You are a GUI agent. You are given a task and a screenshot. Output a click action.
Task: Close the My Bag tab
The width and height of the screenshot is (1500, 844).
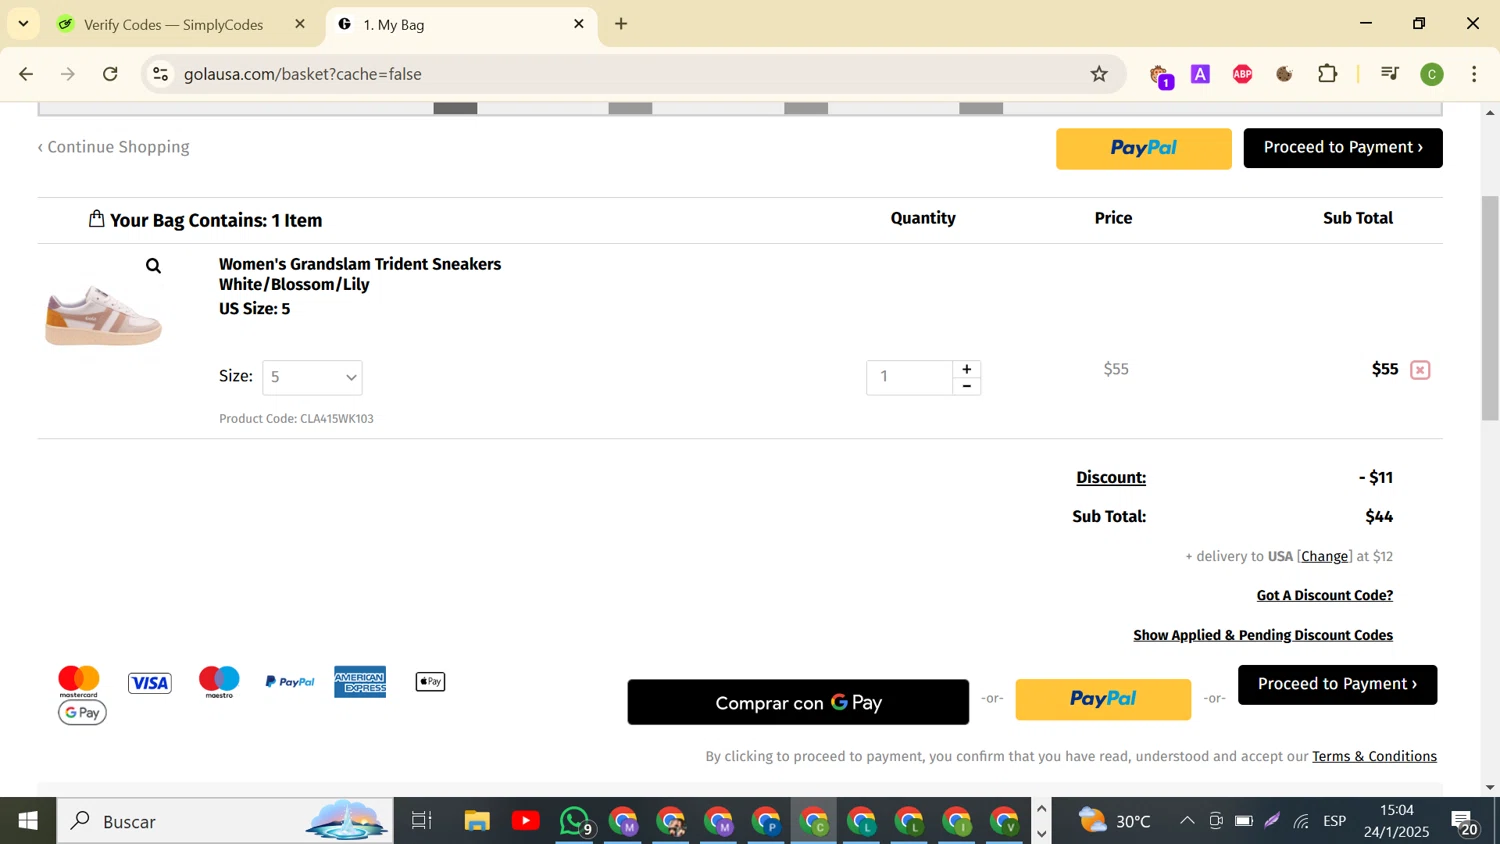579,24
